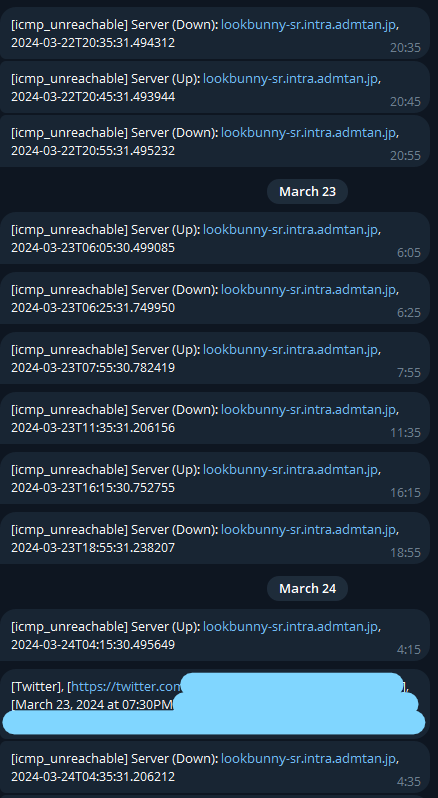The width and height of the screenshot is (438, 798).
Task: Click the 6:05 message timestamp
Action: tap(409, 252)
